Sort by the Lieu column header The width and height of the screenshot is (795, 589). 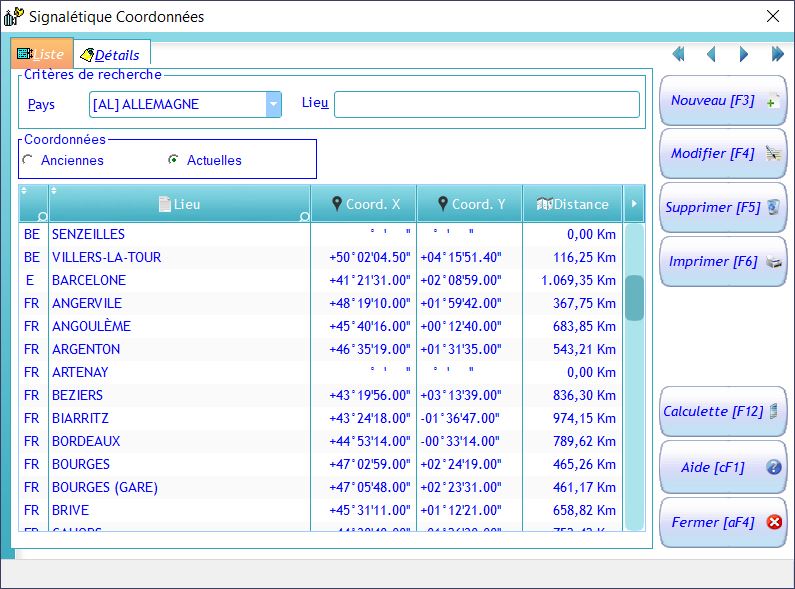click(x=180, y=204)
